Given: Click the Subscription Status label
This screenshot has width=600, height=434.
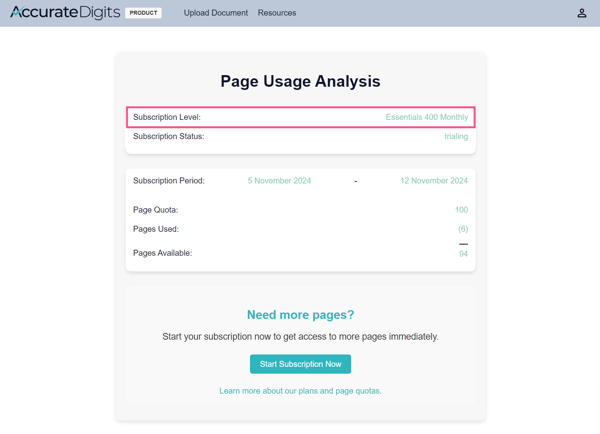Looking at the screenshot, I should (x=169, y=136).
